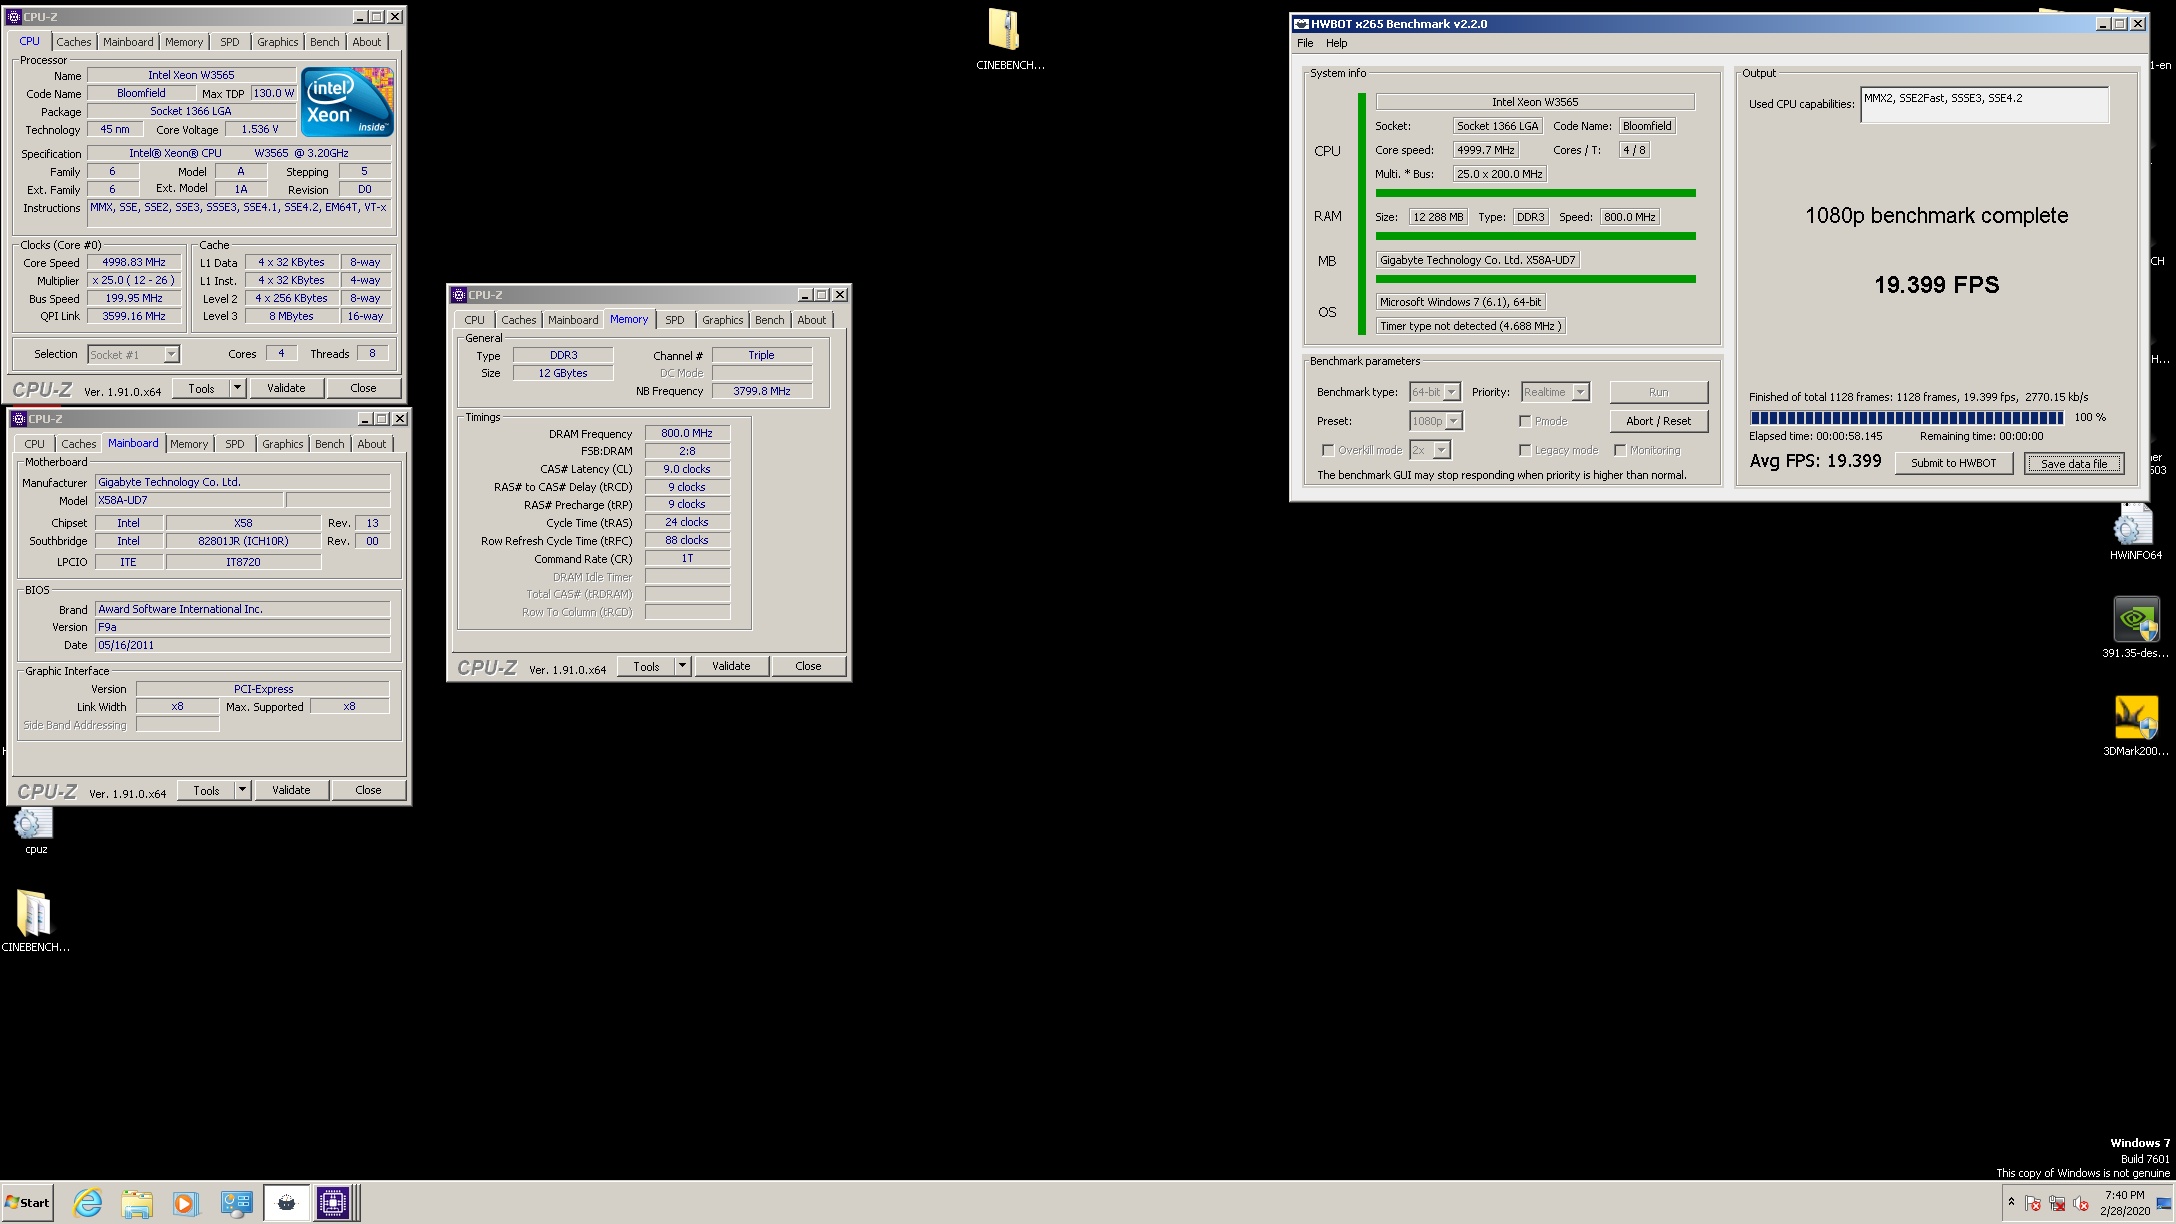Enable the Overkill mode checkbox
The height and width of the screenshot is (1224, 2176).
tap(1328, 450)
